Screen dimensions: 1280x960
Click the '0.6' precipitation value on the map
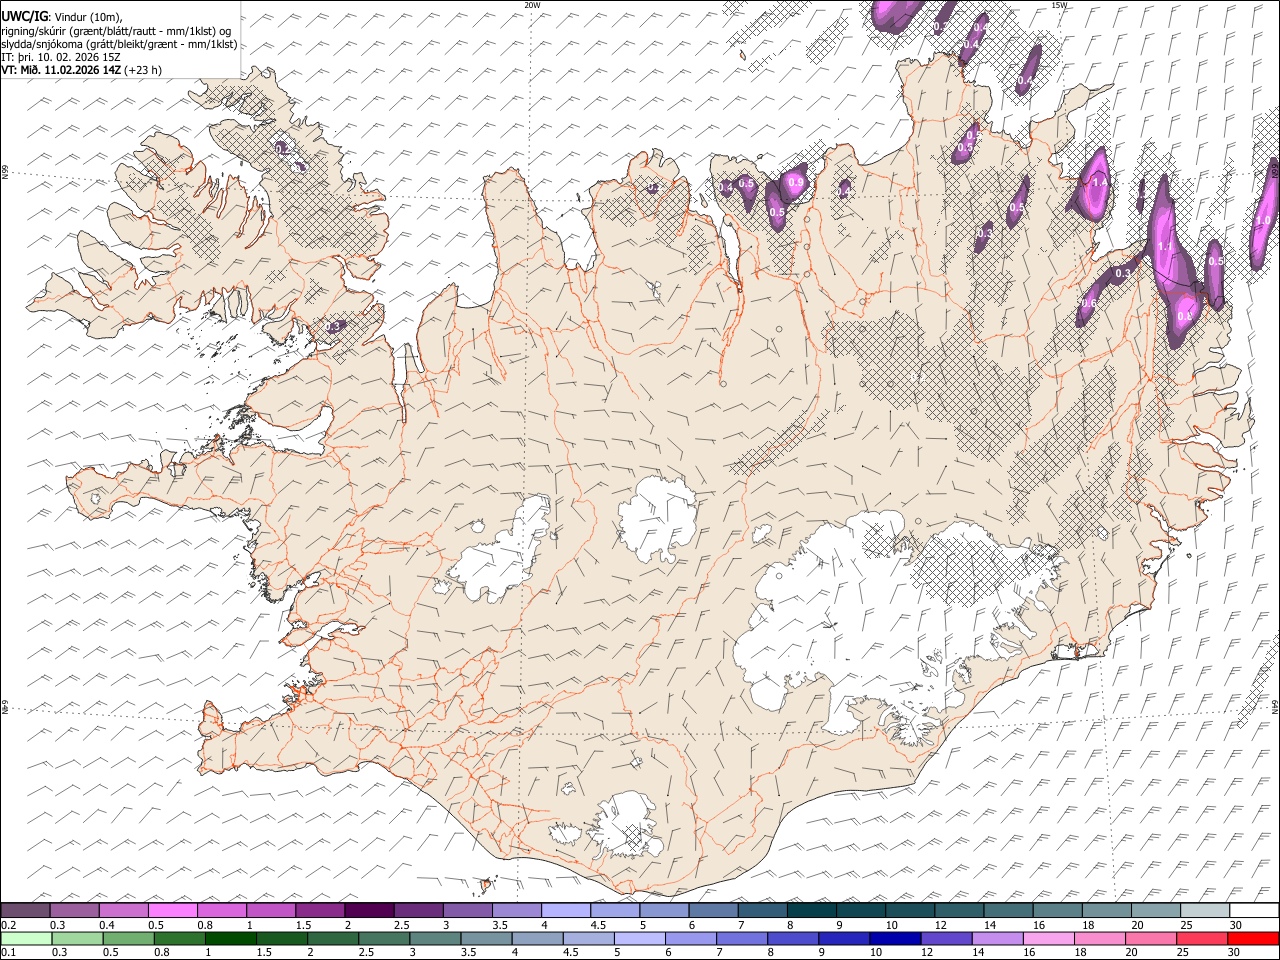coord(1089,303)
